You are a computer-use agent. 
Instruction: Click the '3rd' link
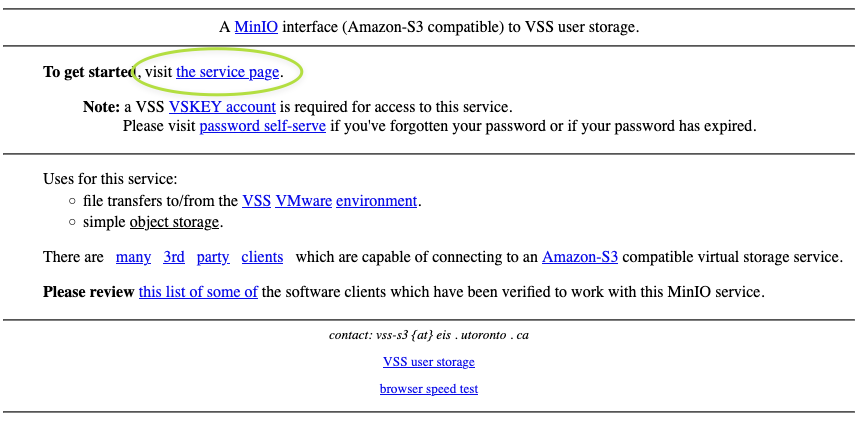point(174,257)
